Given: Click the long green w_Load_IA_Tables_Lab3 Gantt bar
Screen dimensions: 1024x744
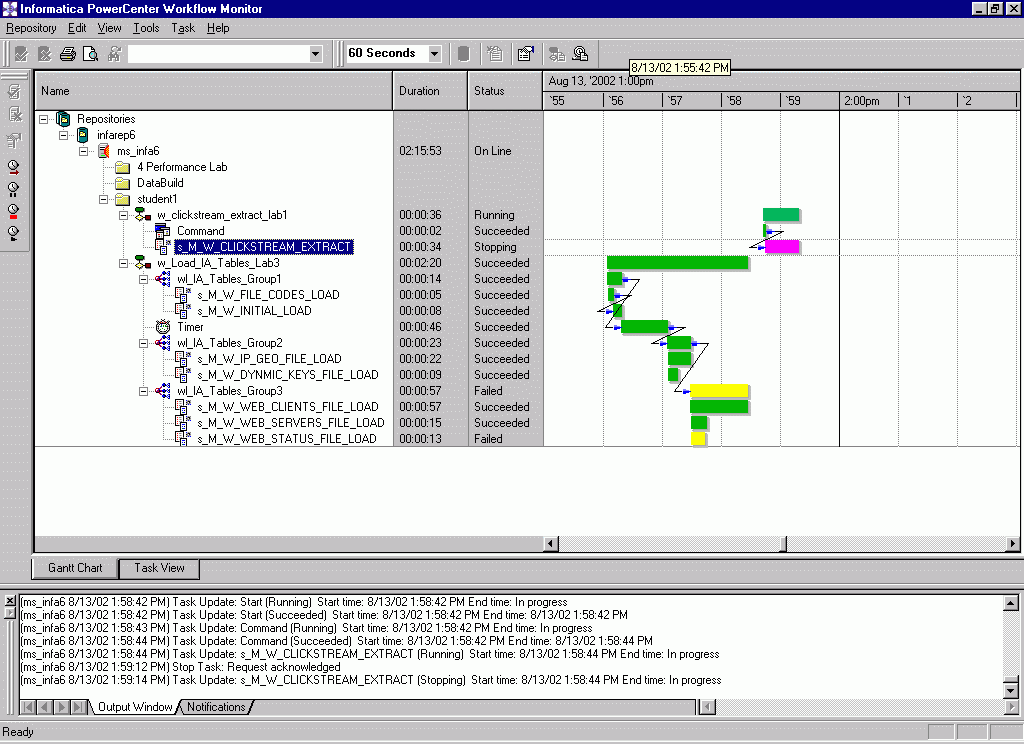Looking at the screenshot, I should tap(677, 263).
